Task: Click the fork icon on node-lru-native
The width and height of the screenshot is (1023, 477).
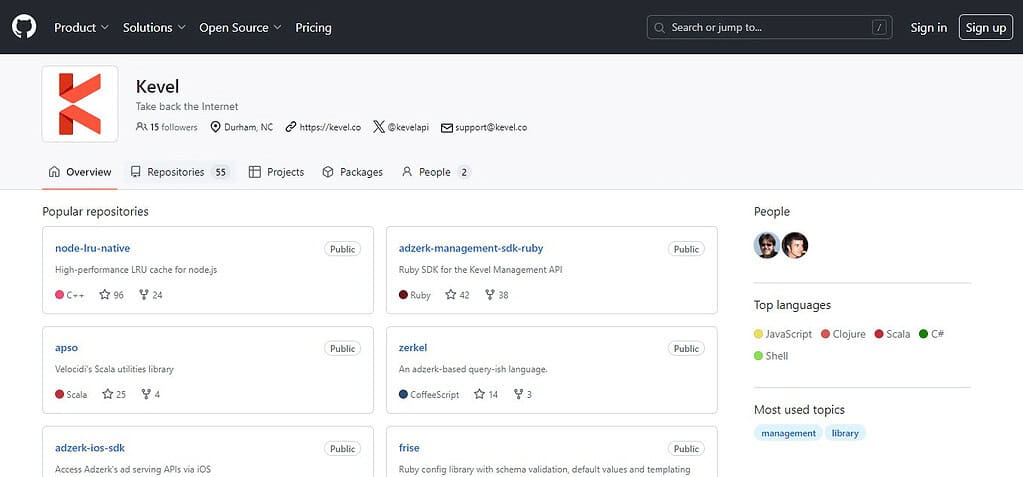Action: (x=144, y=294)
